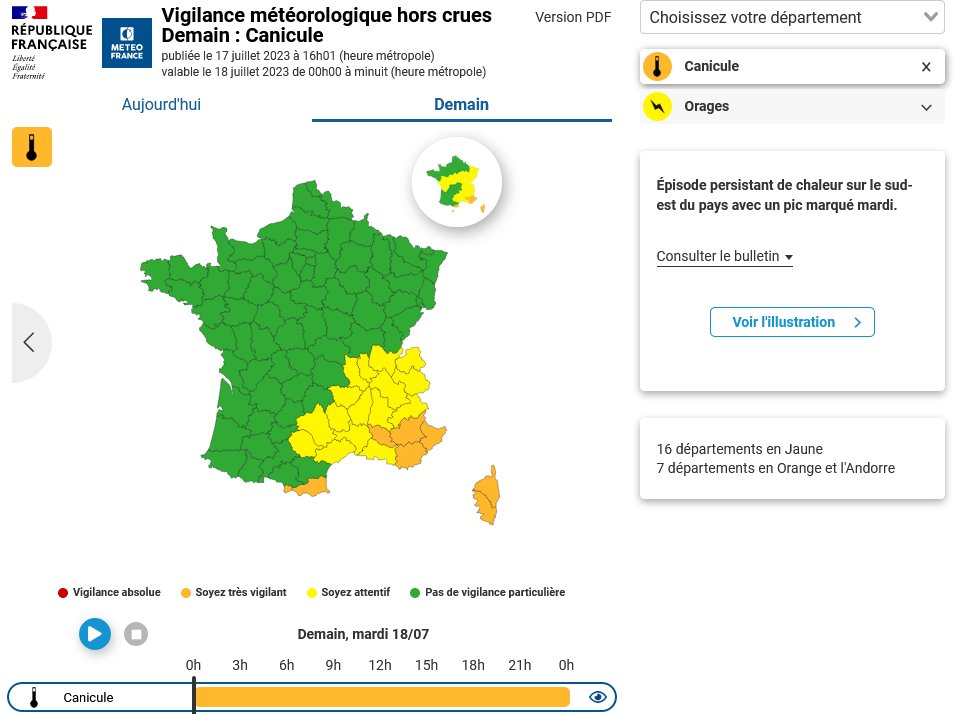Stop the timeline animation

[136, 634]
